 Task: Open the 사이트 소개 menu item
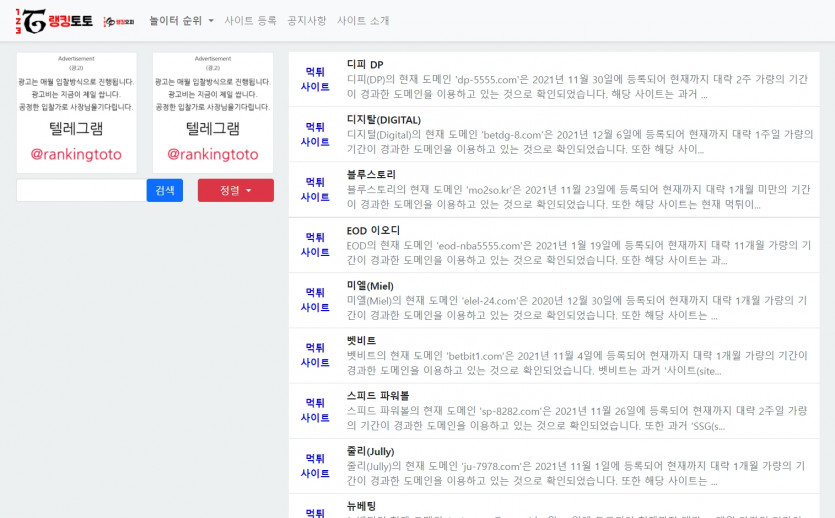click(363, 20)
